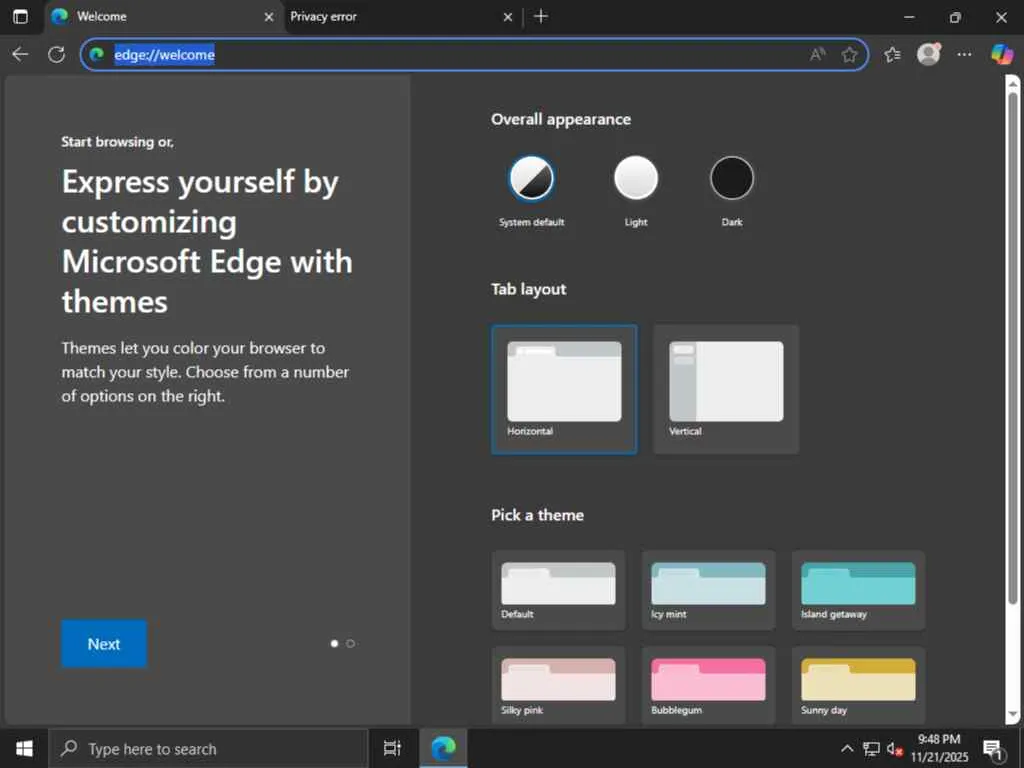This screenshot has width=1024, height=768.
Task: Open the taskbar clock and date
Action: [939, 748]
